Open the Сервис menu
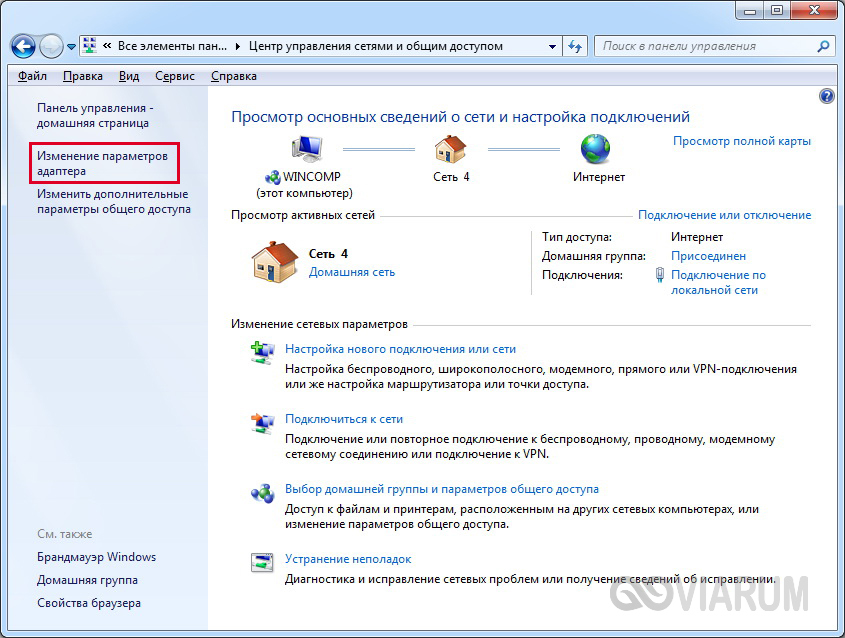 (173, 76)
